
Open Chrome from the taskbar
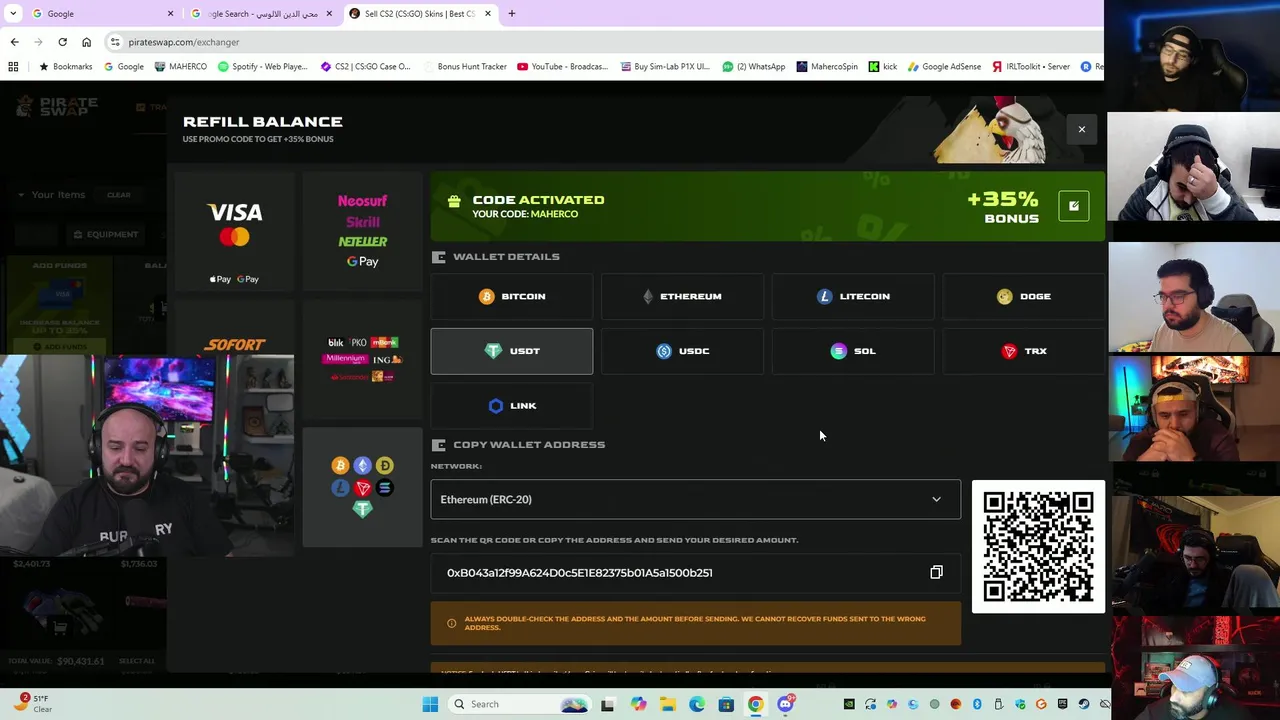click(756, 704)
